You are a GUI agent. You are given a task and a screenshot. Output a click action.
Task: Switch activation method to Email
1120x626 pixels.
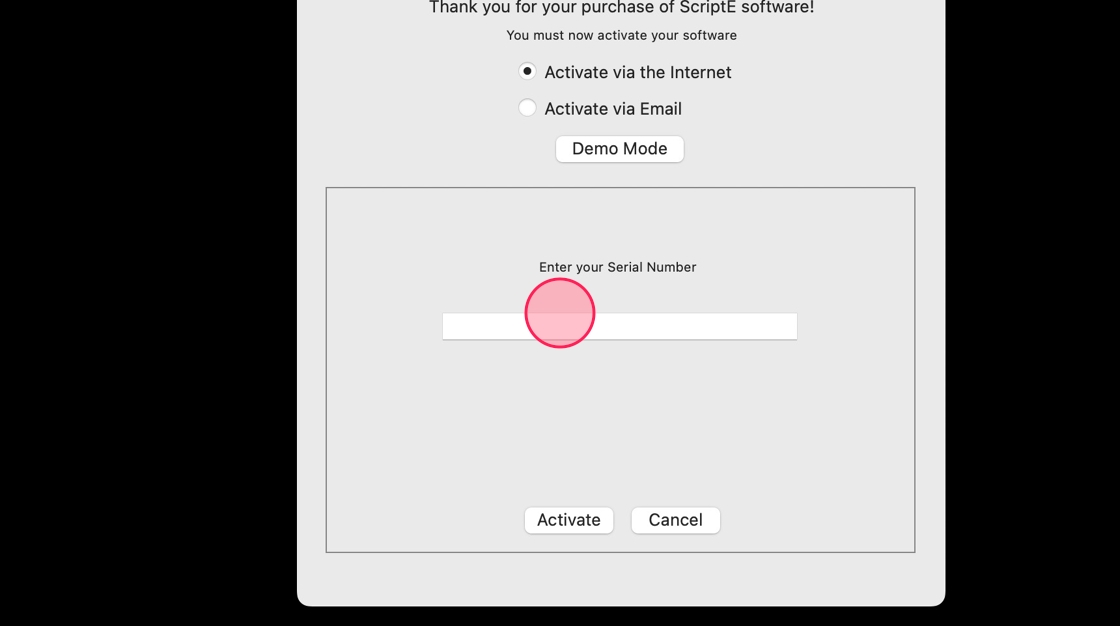tap(527, 108)
